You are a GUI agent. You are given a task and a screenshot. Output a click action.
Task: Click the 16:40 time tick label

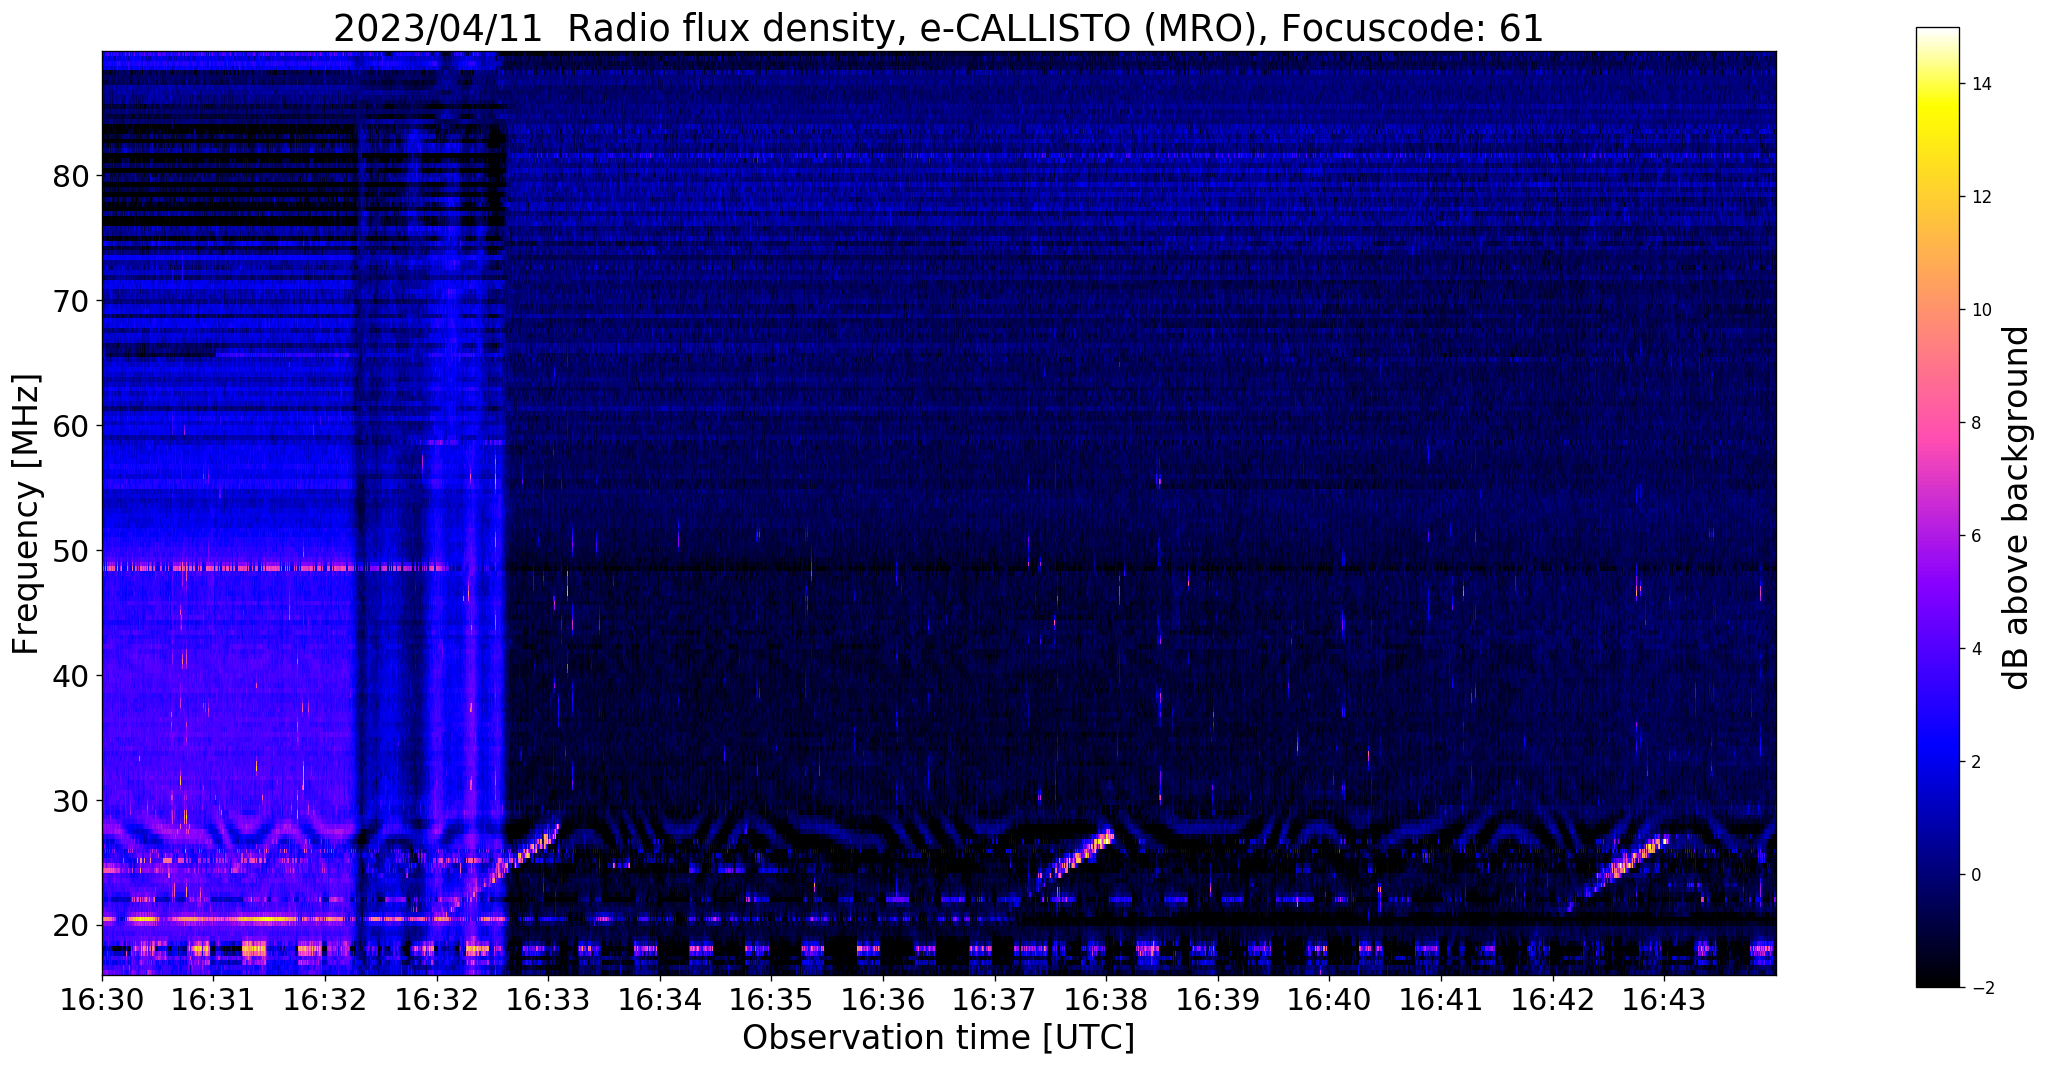(1329, 1001)
